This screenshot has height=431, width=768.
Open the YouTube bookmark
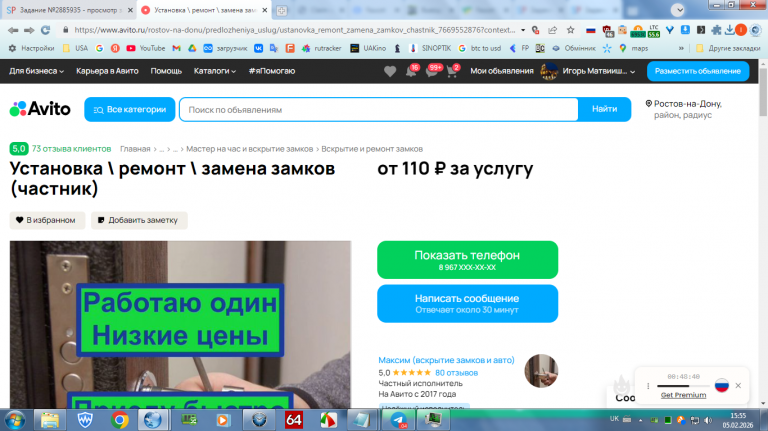(145, 48)
